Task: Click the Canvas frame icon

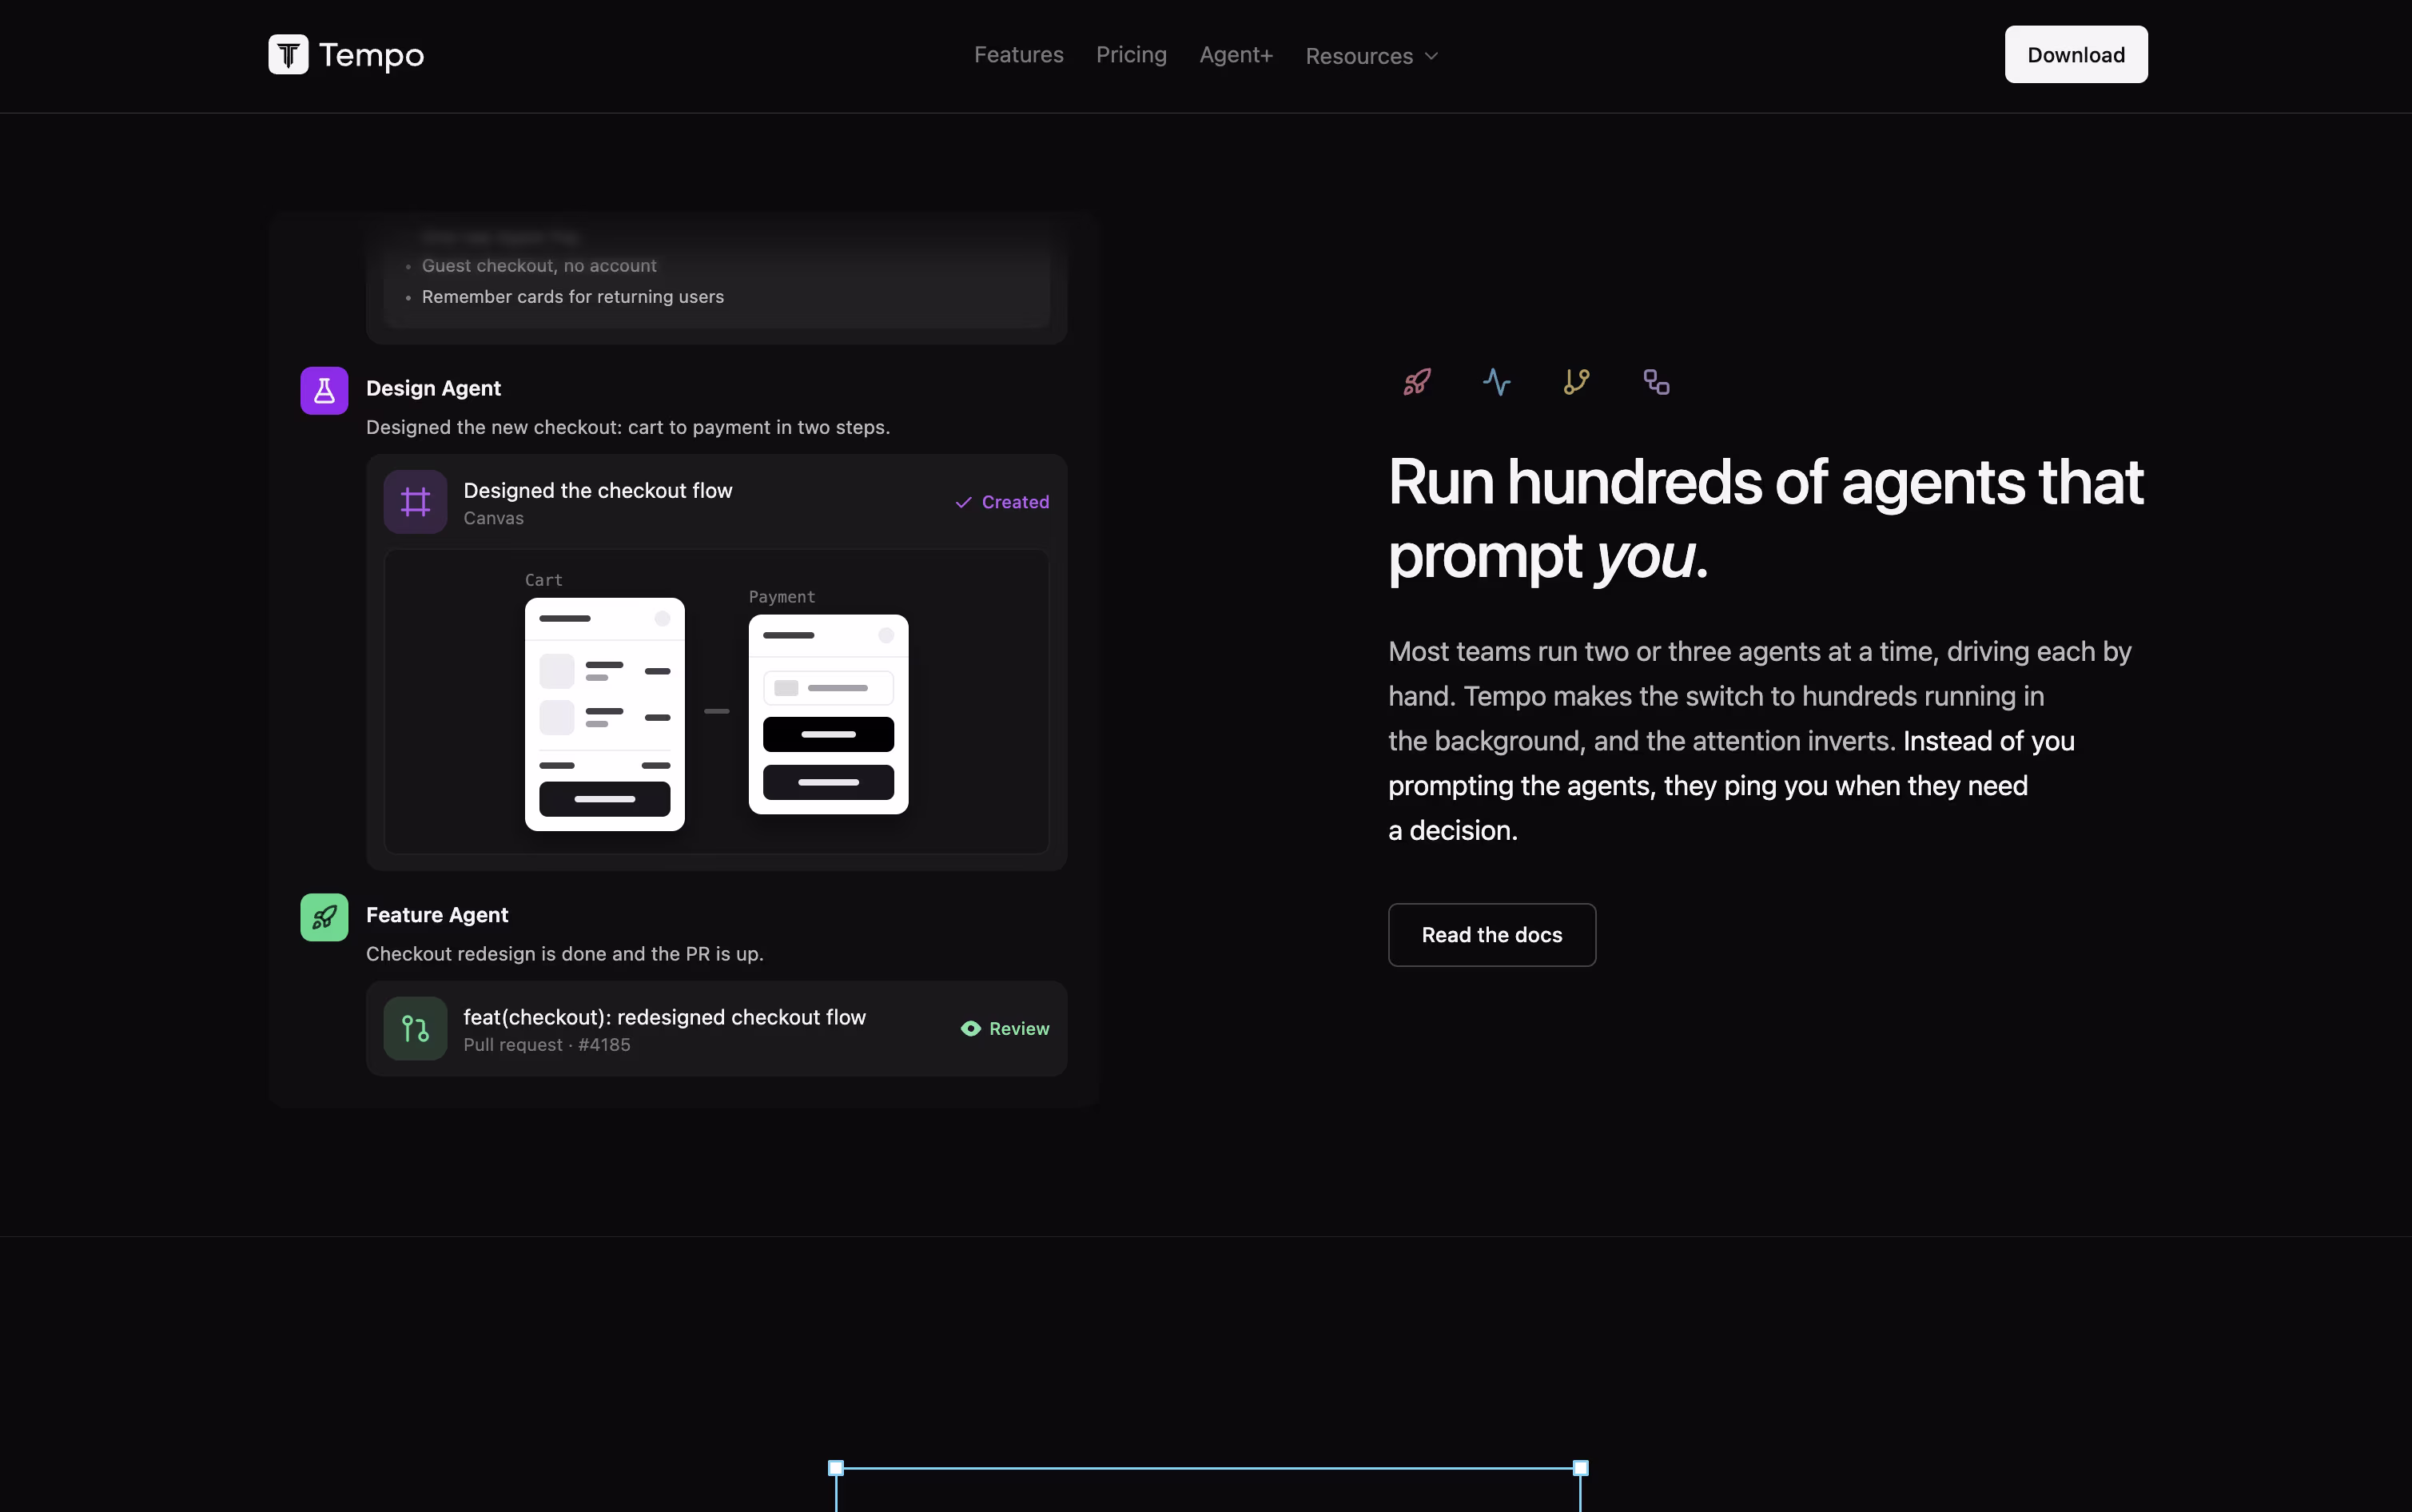Action: 415,502
